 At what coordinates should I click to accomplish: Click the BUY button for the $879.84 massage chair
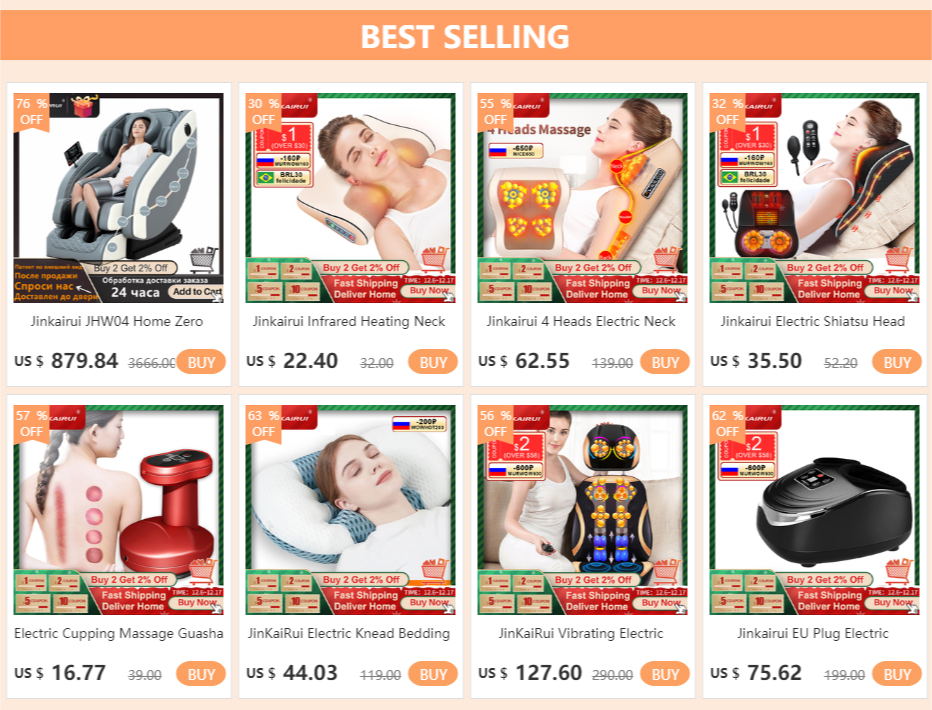pos(201,362)
